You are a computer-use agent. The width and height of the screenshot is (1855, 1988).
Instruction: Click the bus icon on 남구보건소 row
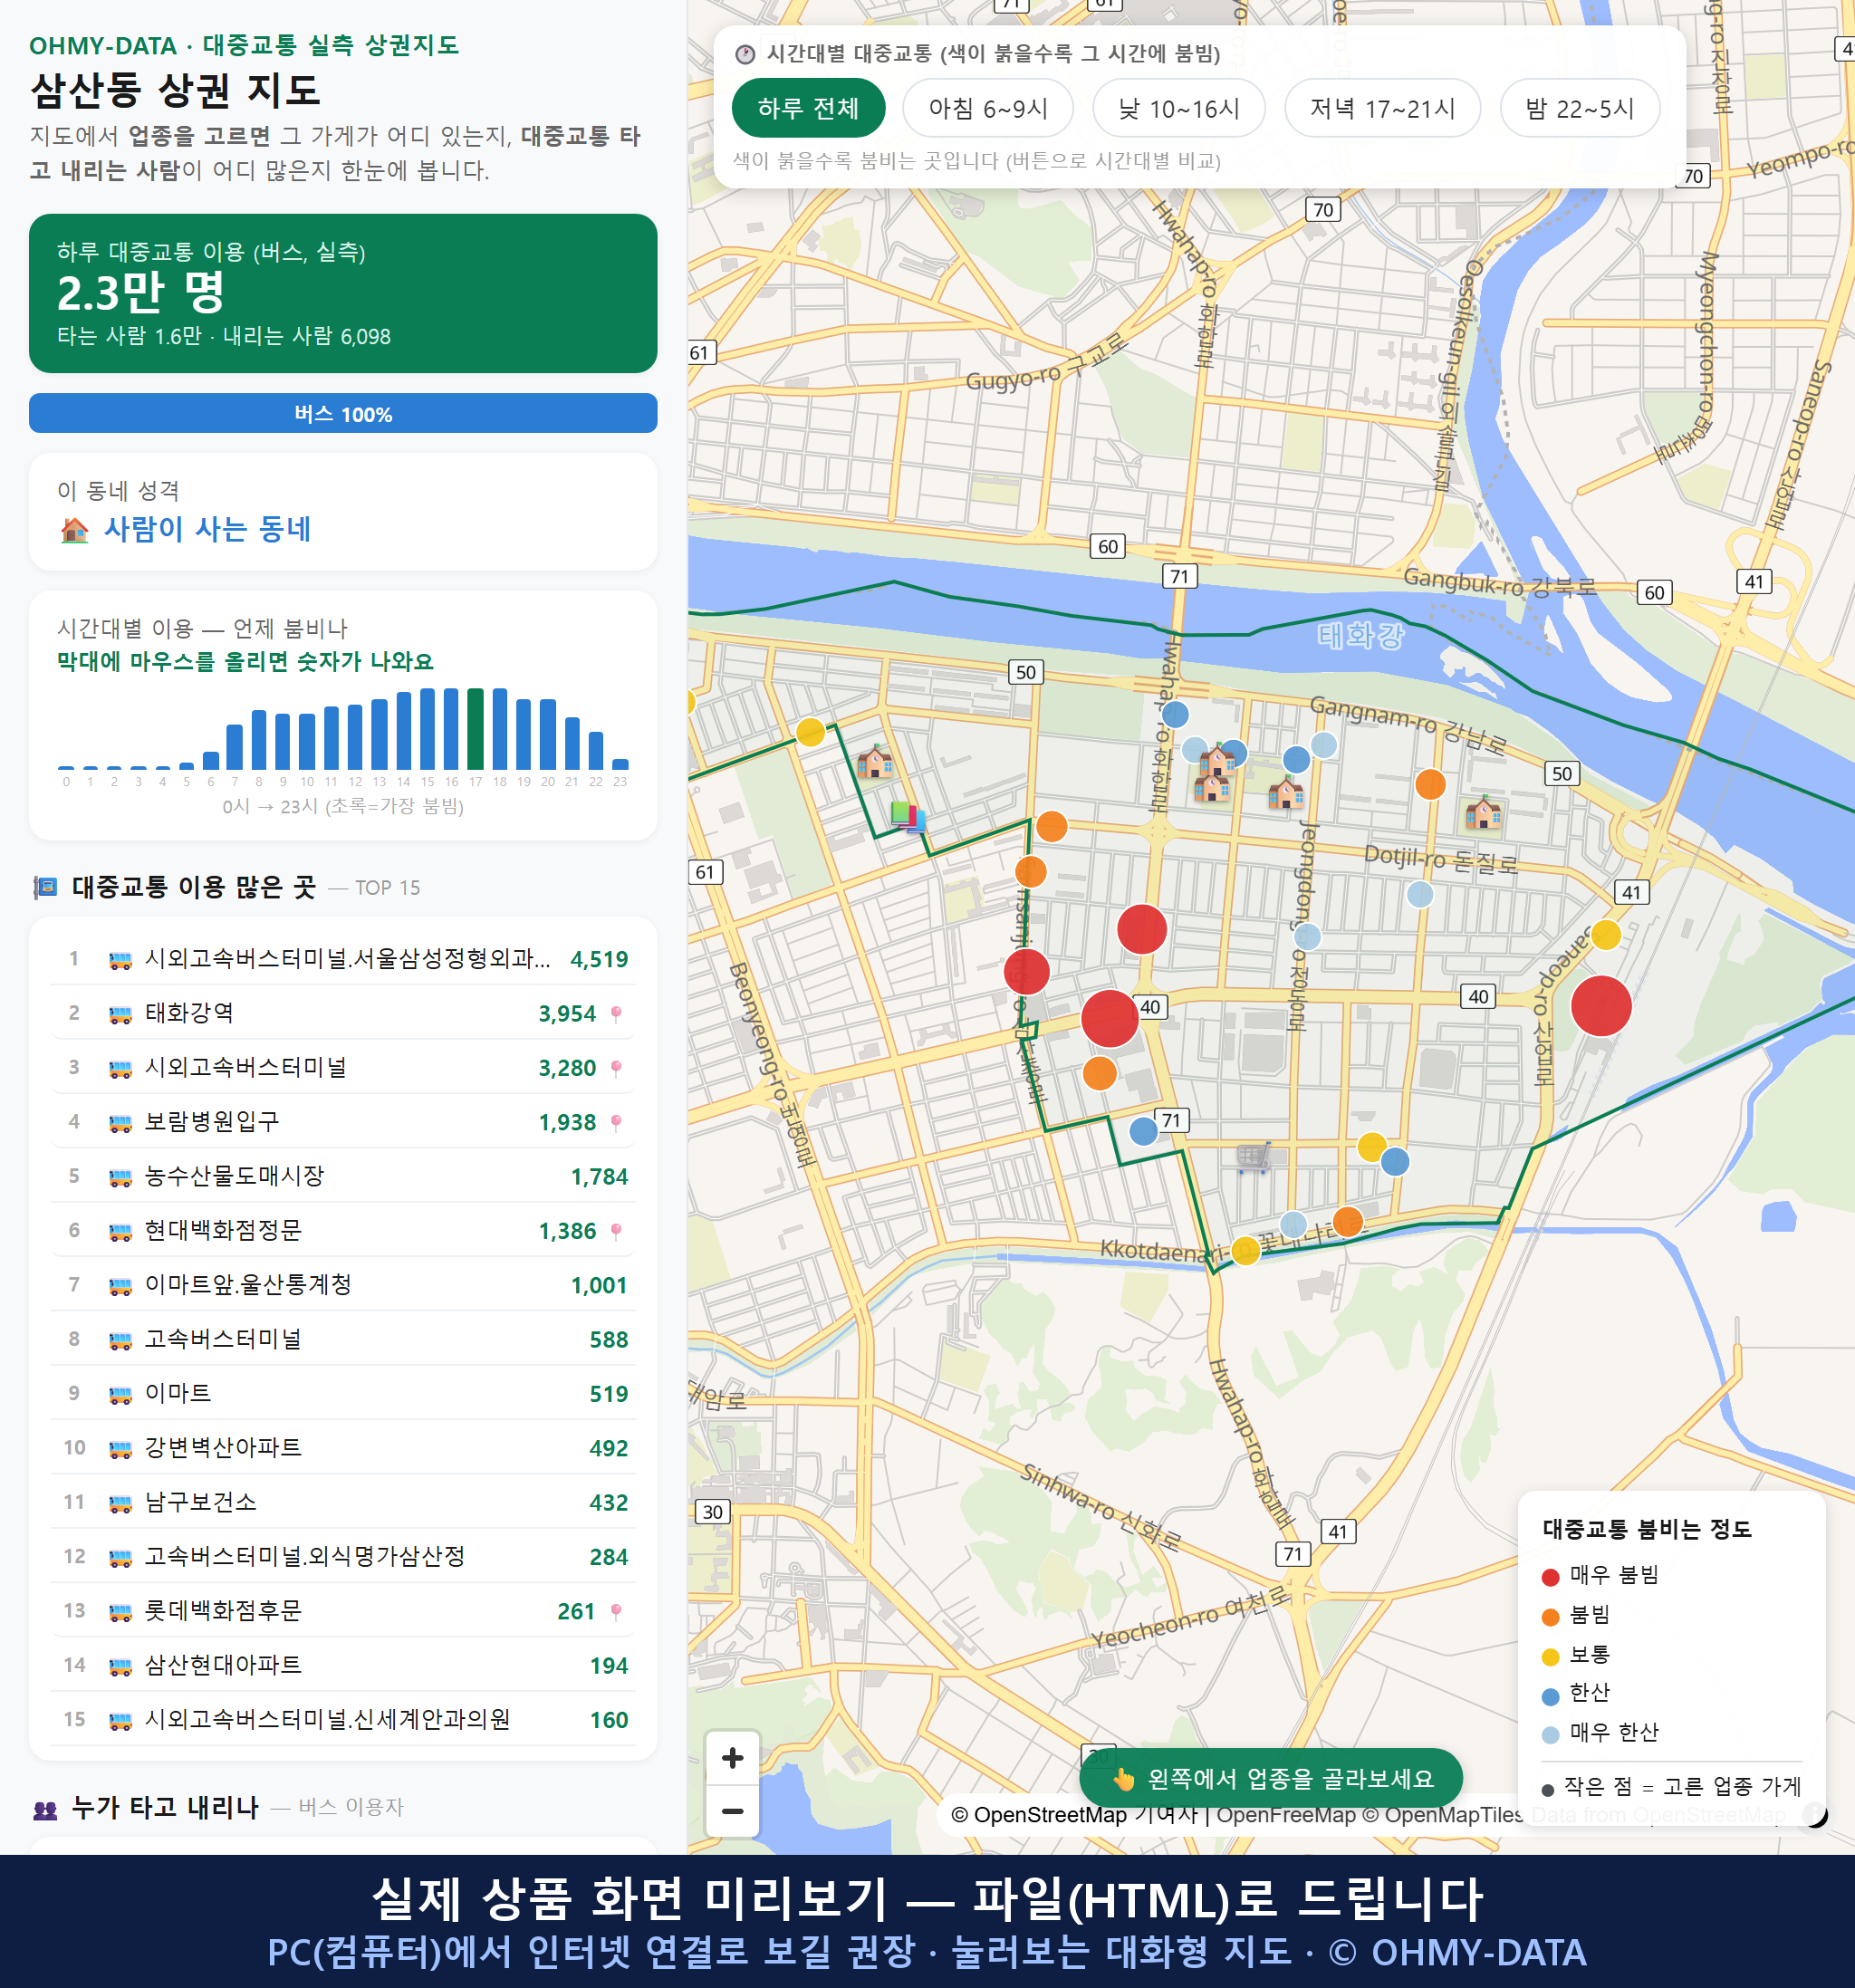[x=120, y=1503]
